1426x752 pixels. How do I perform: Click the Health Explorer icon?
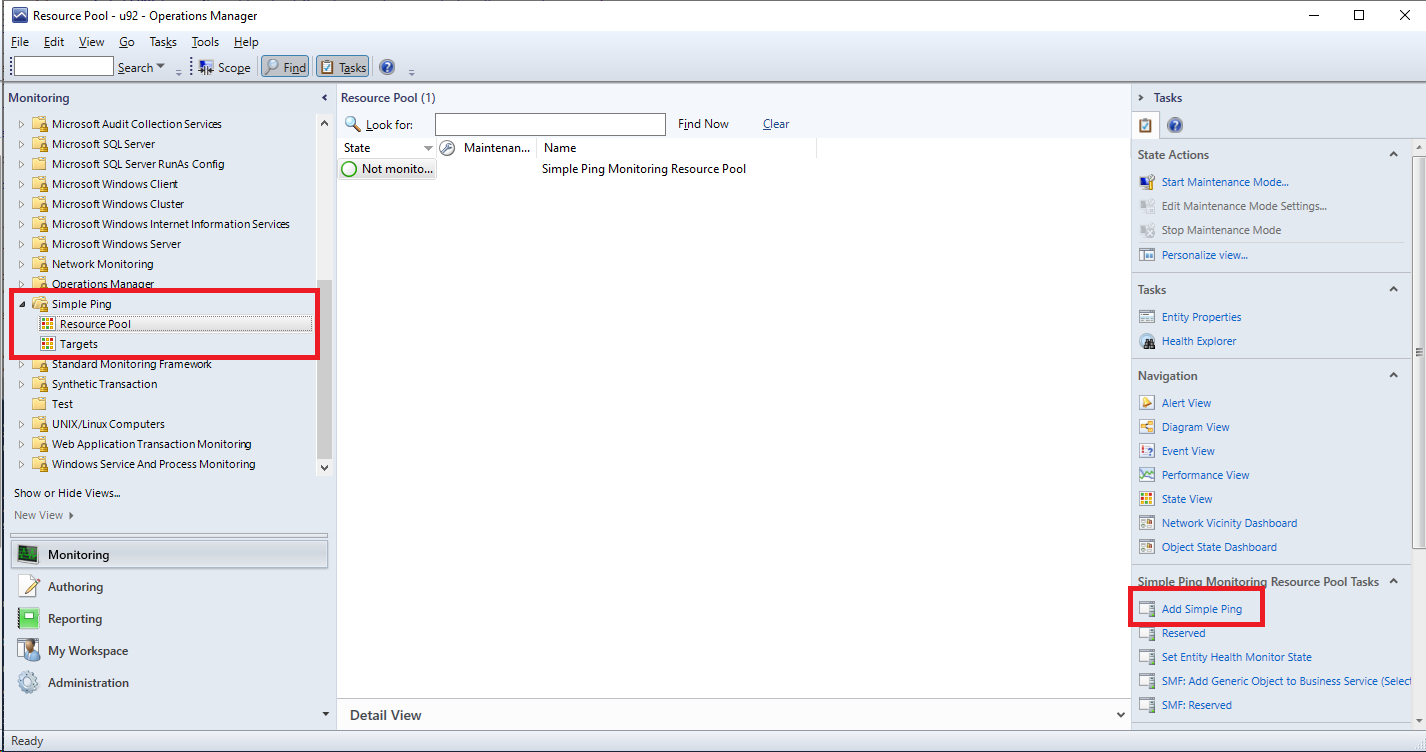(x=1147, y=341)
